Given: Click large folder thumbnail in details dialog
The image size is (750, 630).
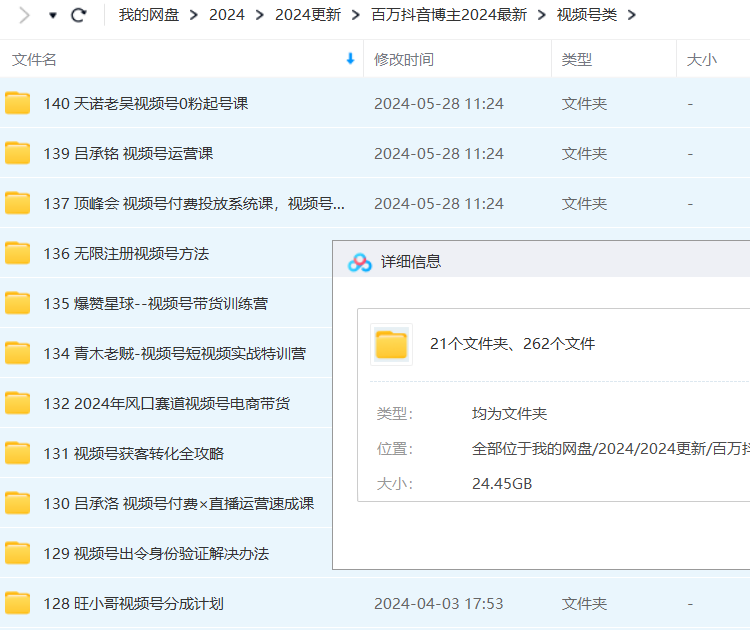Looking at the screenshot, I should [x=391, y=344].
